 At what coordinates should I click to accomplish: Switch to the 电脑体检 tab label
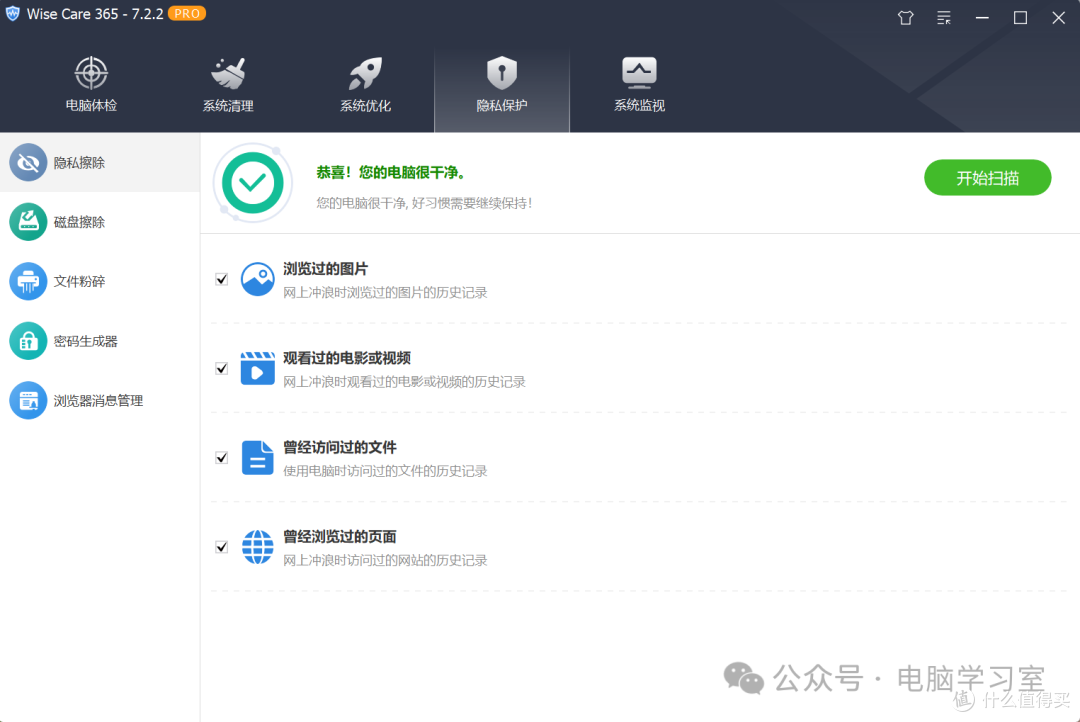click(x=91, y=105)
